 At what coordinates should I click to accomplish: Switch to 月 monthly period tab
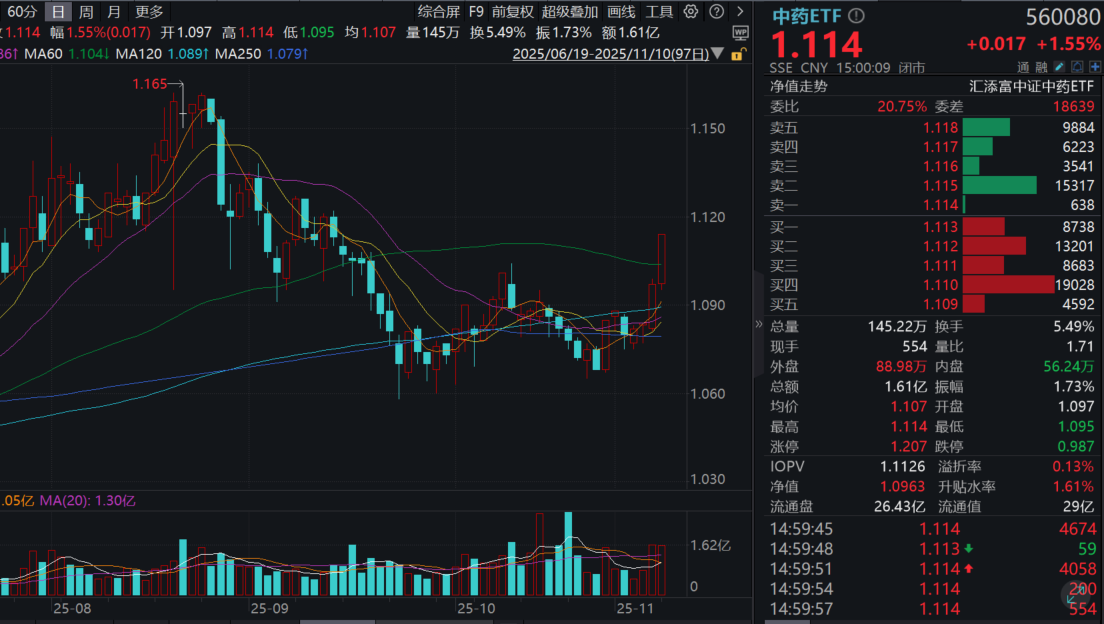pos(114,11)
